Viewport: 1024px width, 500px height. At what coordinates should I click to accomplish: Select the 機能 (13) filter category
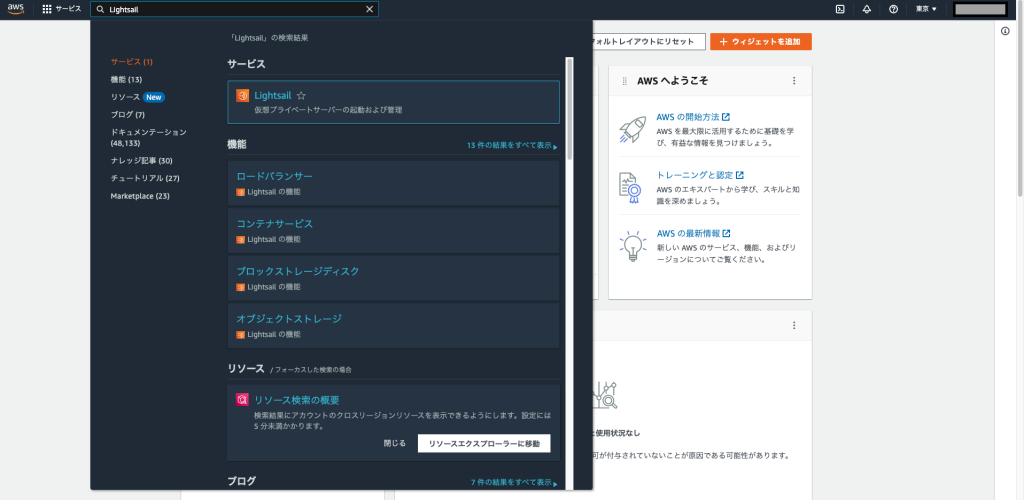coord(126,79)
